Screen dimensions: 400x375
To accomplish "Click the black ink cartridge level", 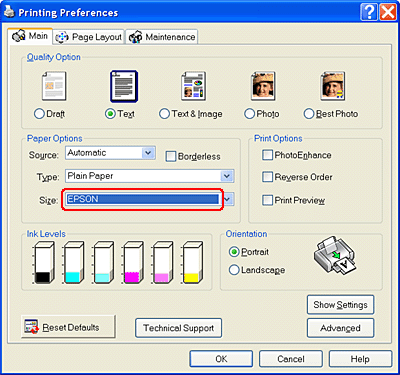I will point(44,263).
